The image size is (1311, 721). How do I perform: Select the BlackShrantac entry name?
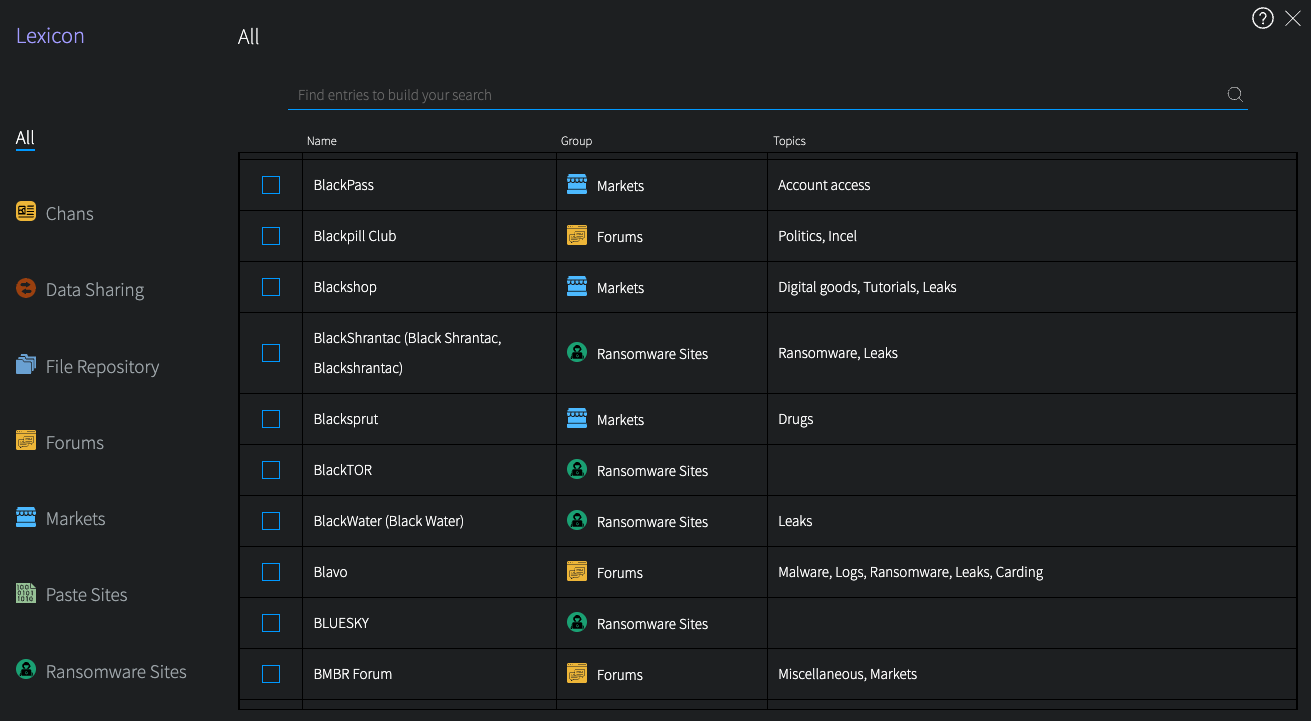coord(408,353)
